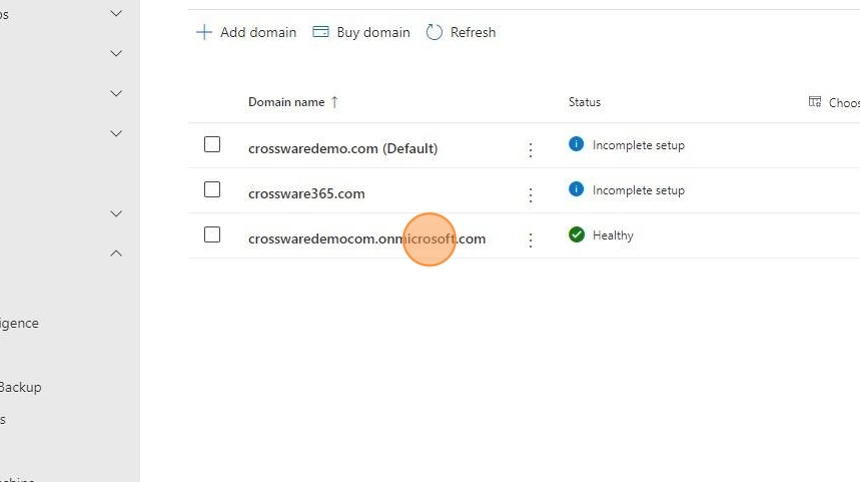This screenshot has height=482, width=860.
Task: Open crosswaredemo.com (Default) domain
Action: (x=343, y=149)
